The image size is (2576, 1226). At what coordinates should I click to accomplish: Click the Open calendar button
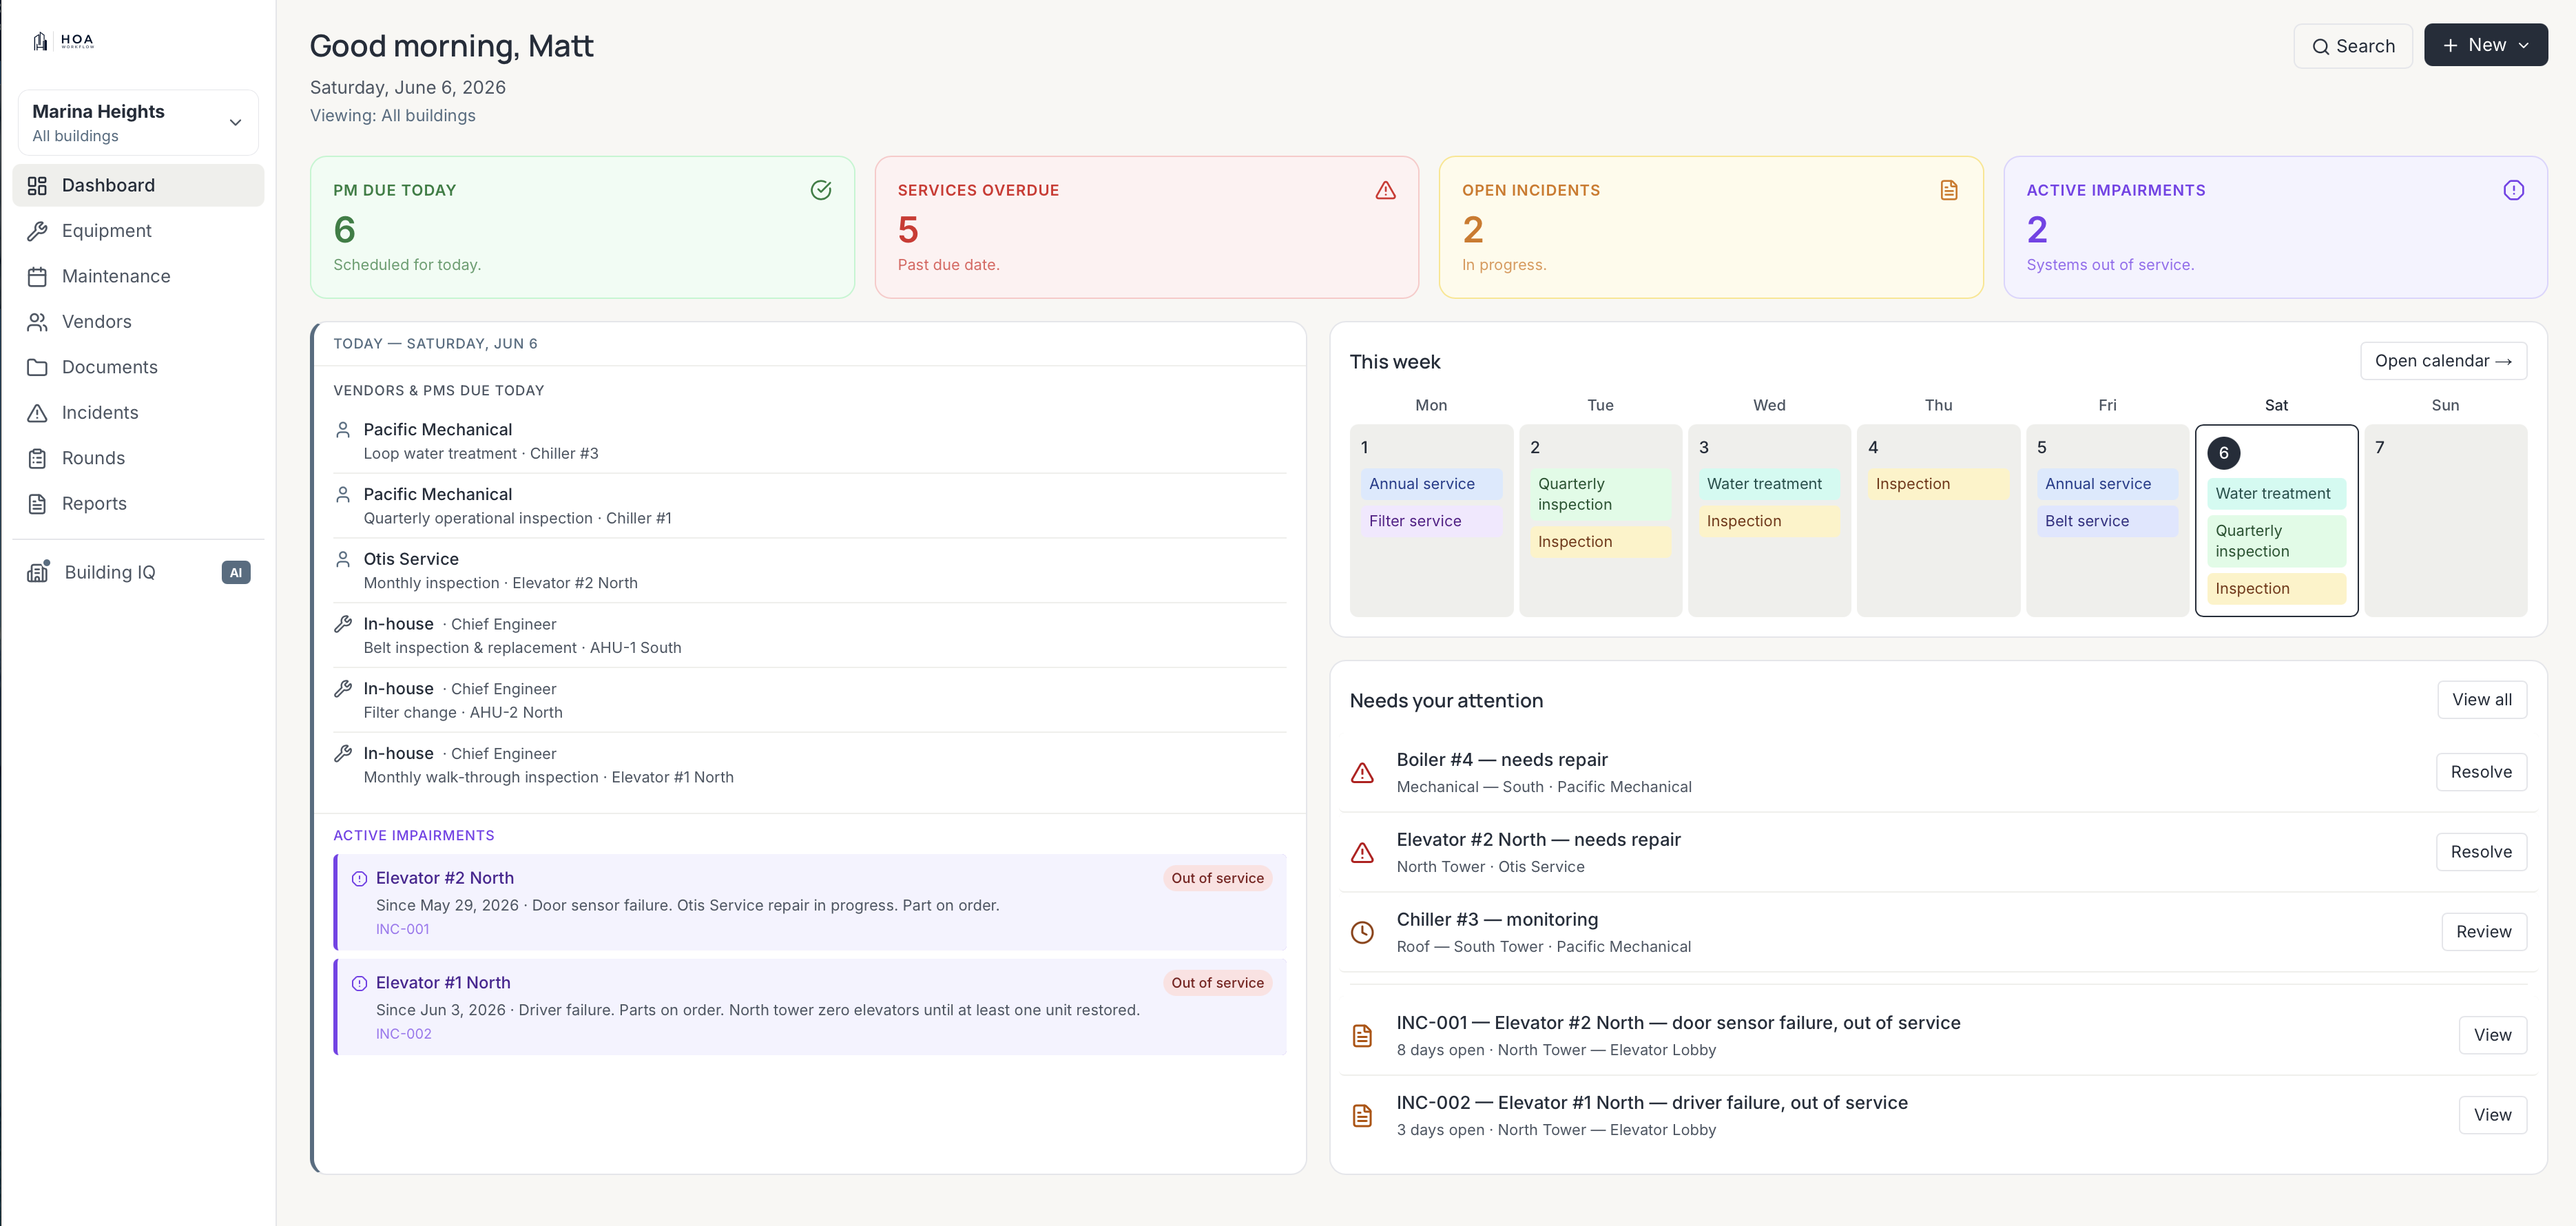pos(2443,361)
